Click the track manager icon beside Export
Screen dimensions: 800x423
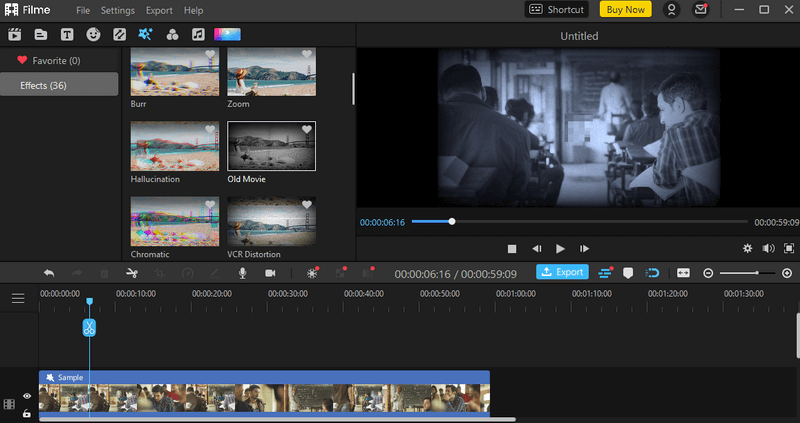[605, 273]
